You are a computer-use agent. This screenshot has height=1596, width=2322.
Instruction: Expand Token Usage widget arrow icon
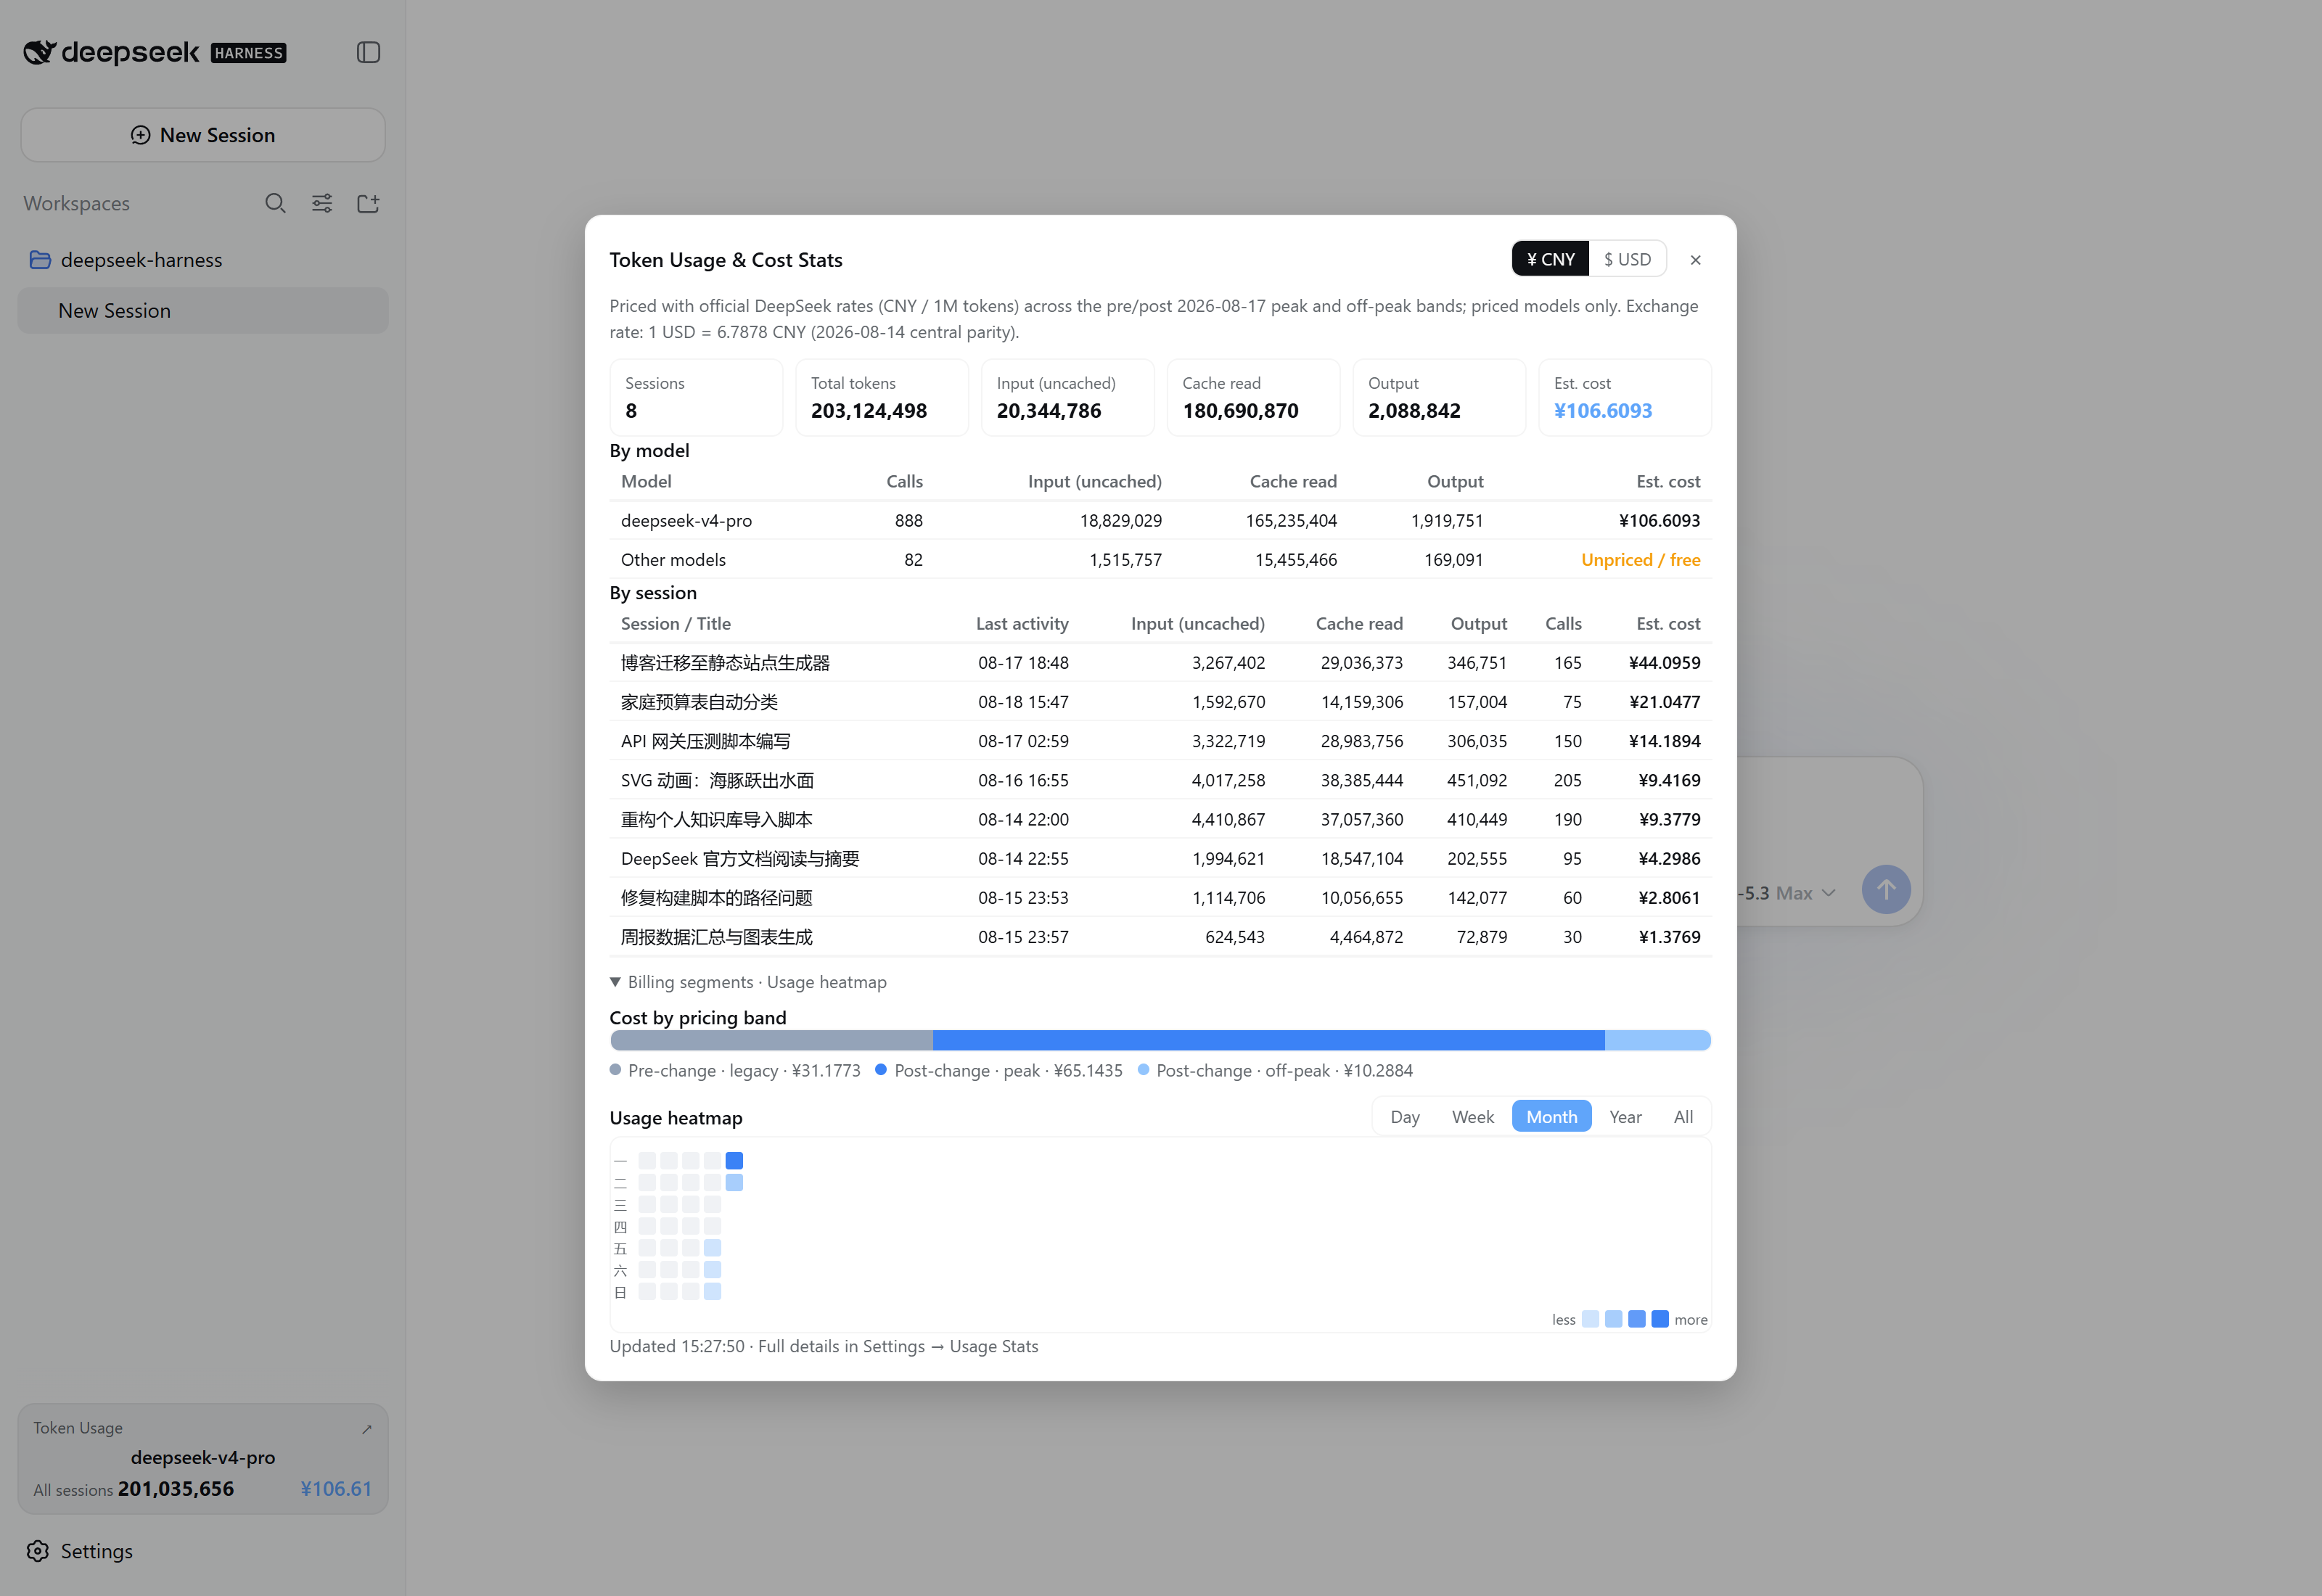tap(366, 1429)
